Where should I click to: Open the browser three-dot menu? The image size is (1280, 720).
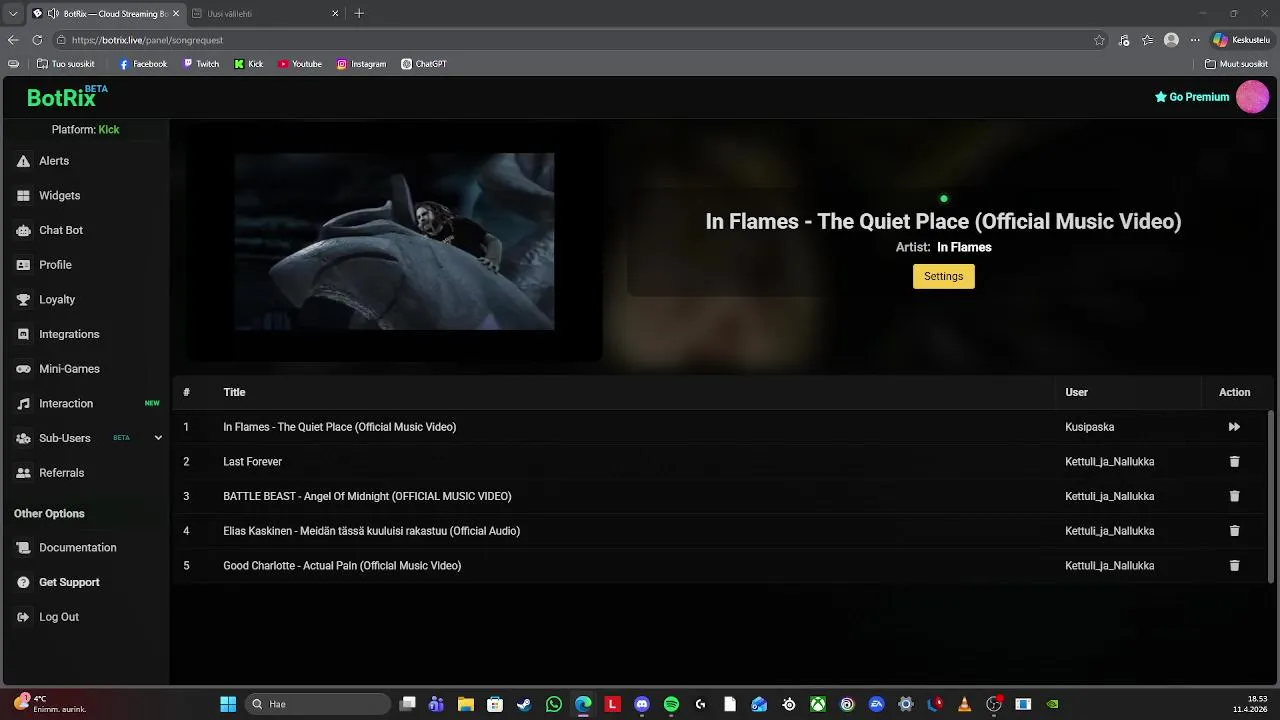pyautogui.click(x=1195, y=40)
